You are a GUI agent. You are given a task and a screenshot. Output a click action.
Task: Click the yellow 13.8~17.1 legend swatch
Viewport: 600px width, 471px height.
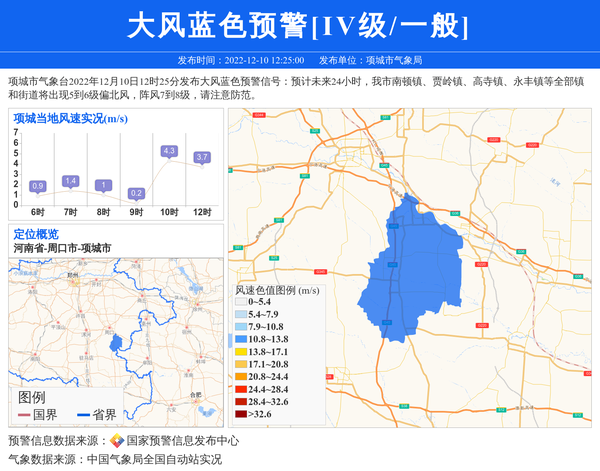click(x=240, y=352)
